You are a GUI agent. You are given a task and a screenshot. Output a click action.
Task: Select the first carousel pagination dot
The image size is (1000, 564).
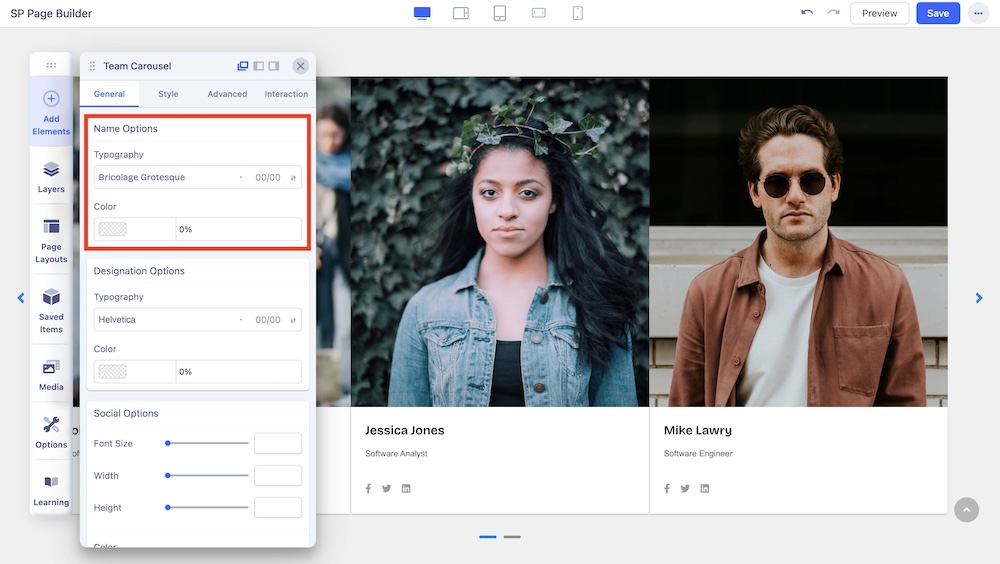(488, 537)
